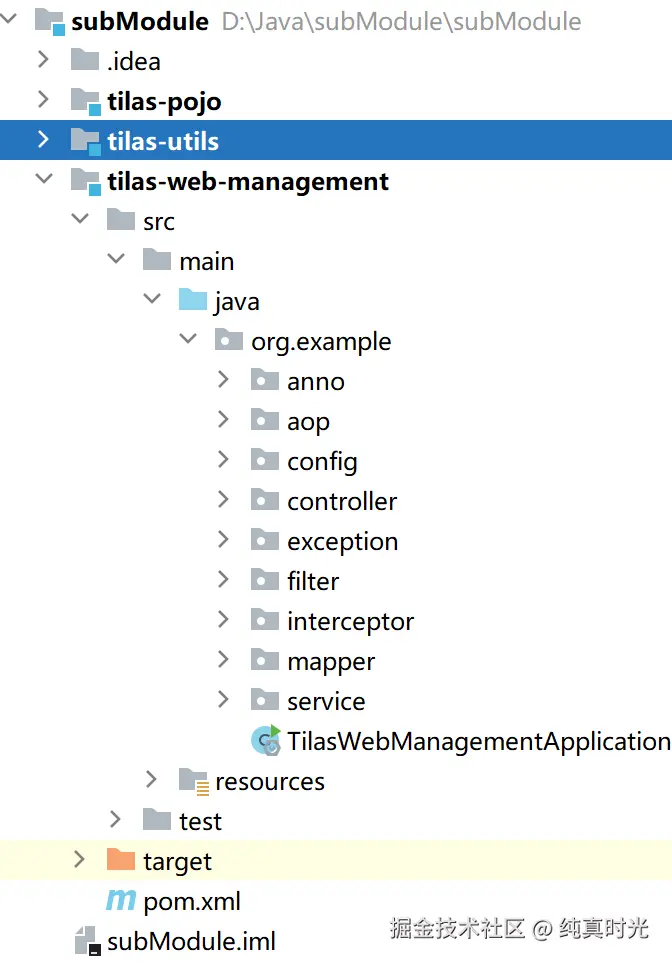The image size is (672, 964).
Task: Click the blue java source root icon
Action: point(193,300)
